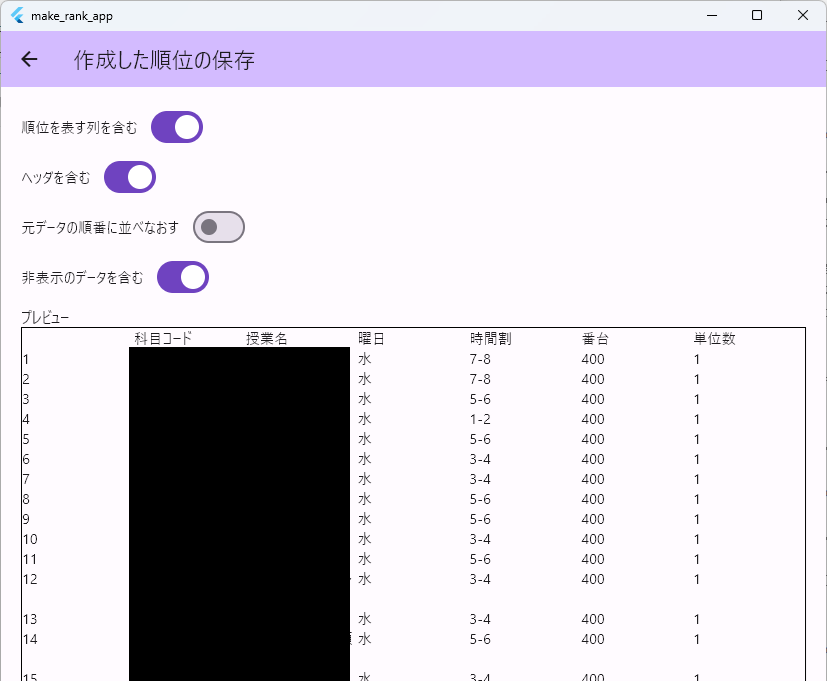Select rank number 1 in preview
Viewport: 827px width, 681px height.
tap(26, 359)
